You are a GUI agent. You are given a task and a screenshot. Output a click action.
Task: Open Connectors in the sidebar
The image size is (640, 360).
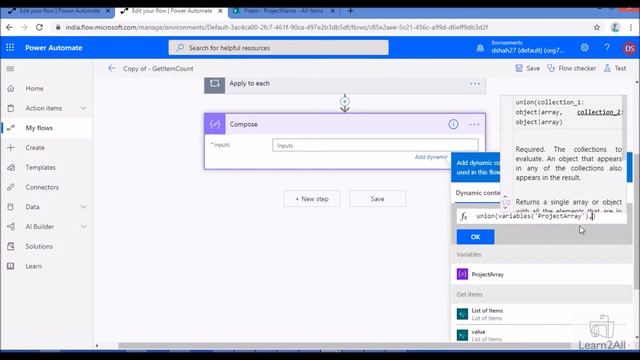pyautogui.click(x=42, y=187)
